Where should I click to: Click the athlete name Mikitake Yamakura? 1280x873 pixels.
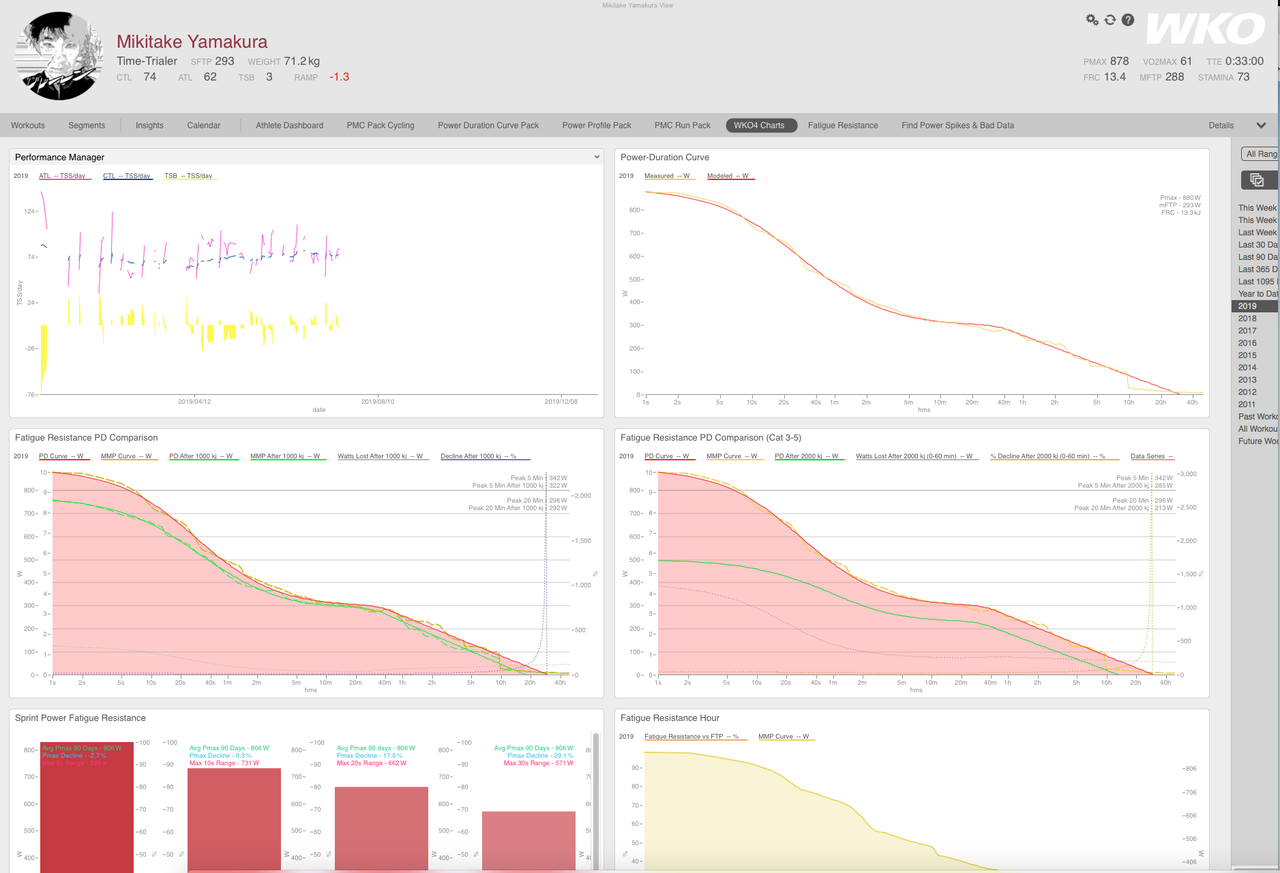click(x=192, y=42)
